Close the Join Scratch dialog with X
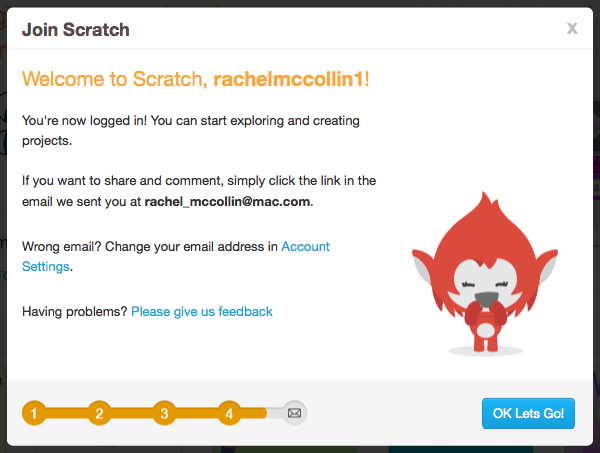Screen dimensions: 600x453 pyautogui.click(x=572, y=28)
